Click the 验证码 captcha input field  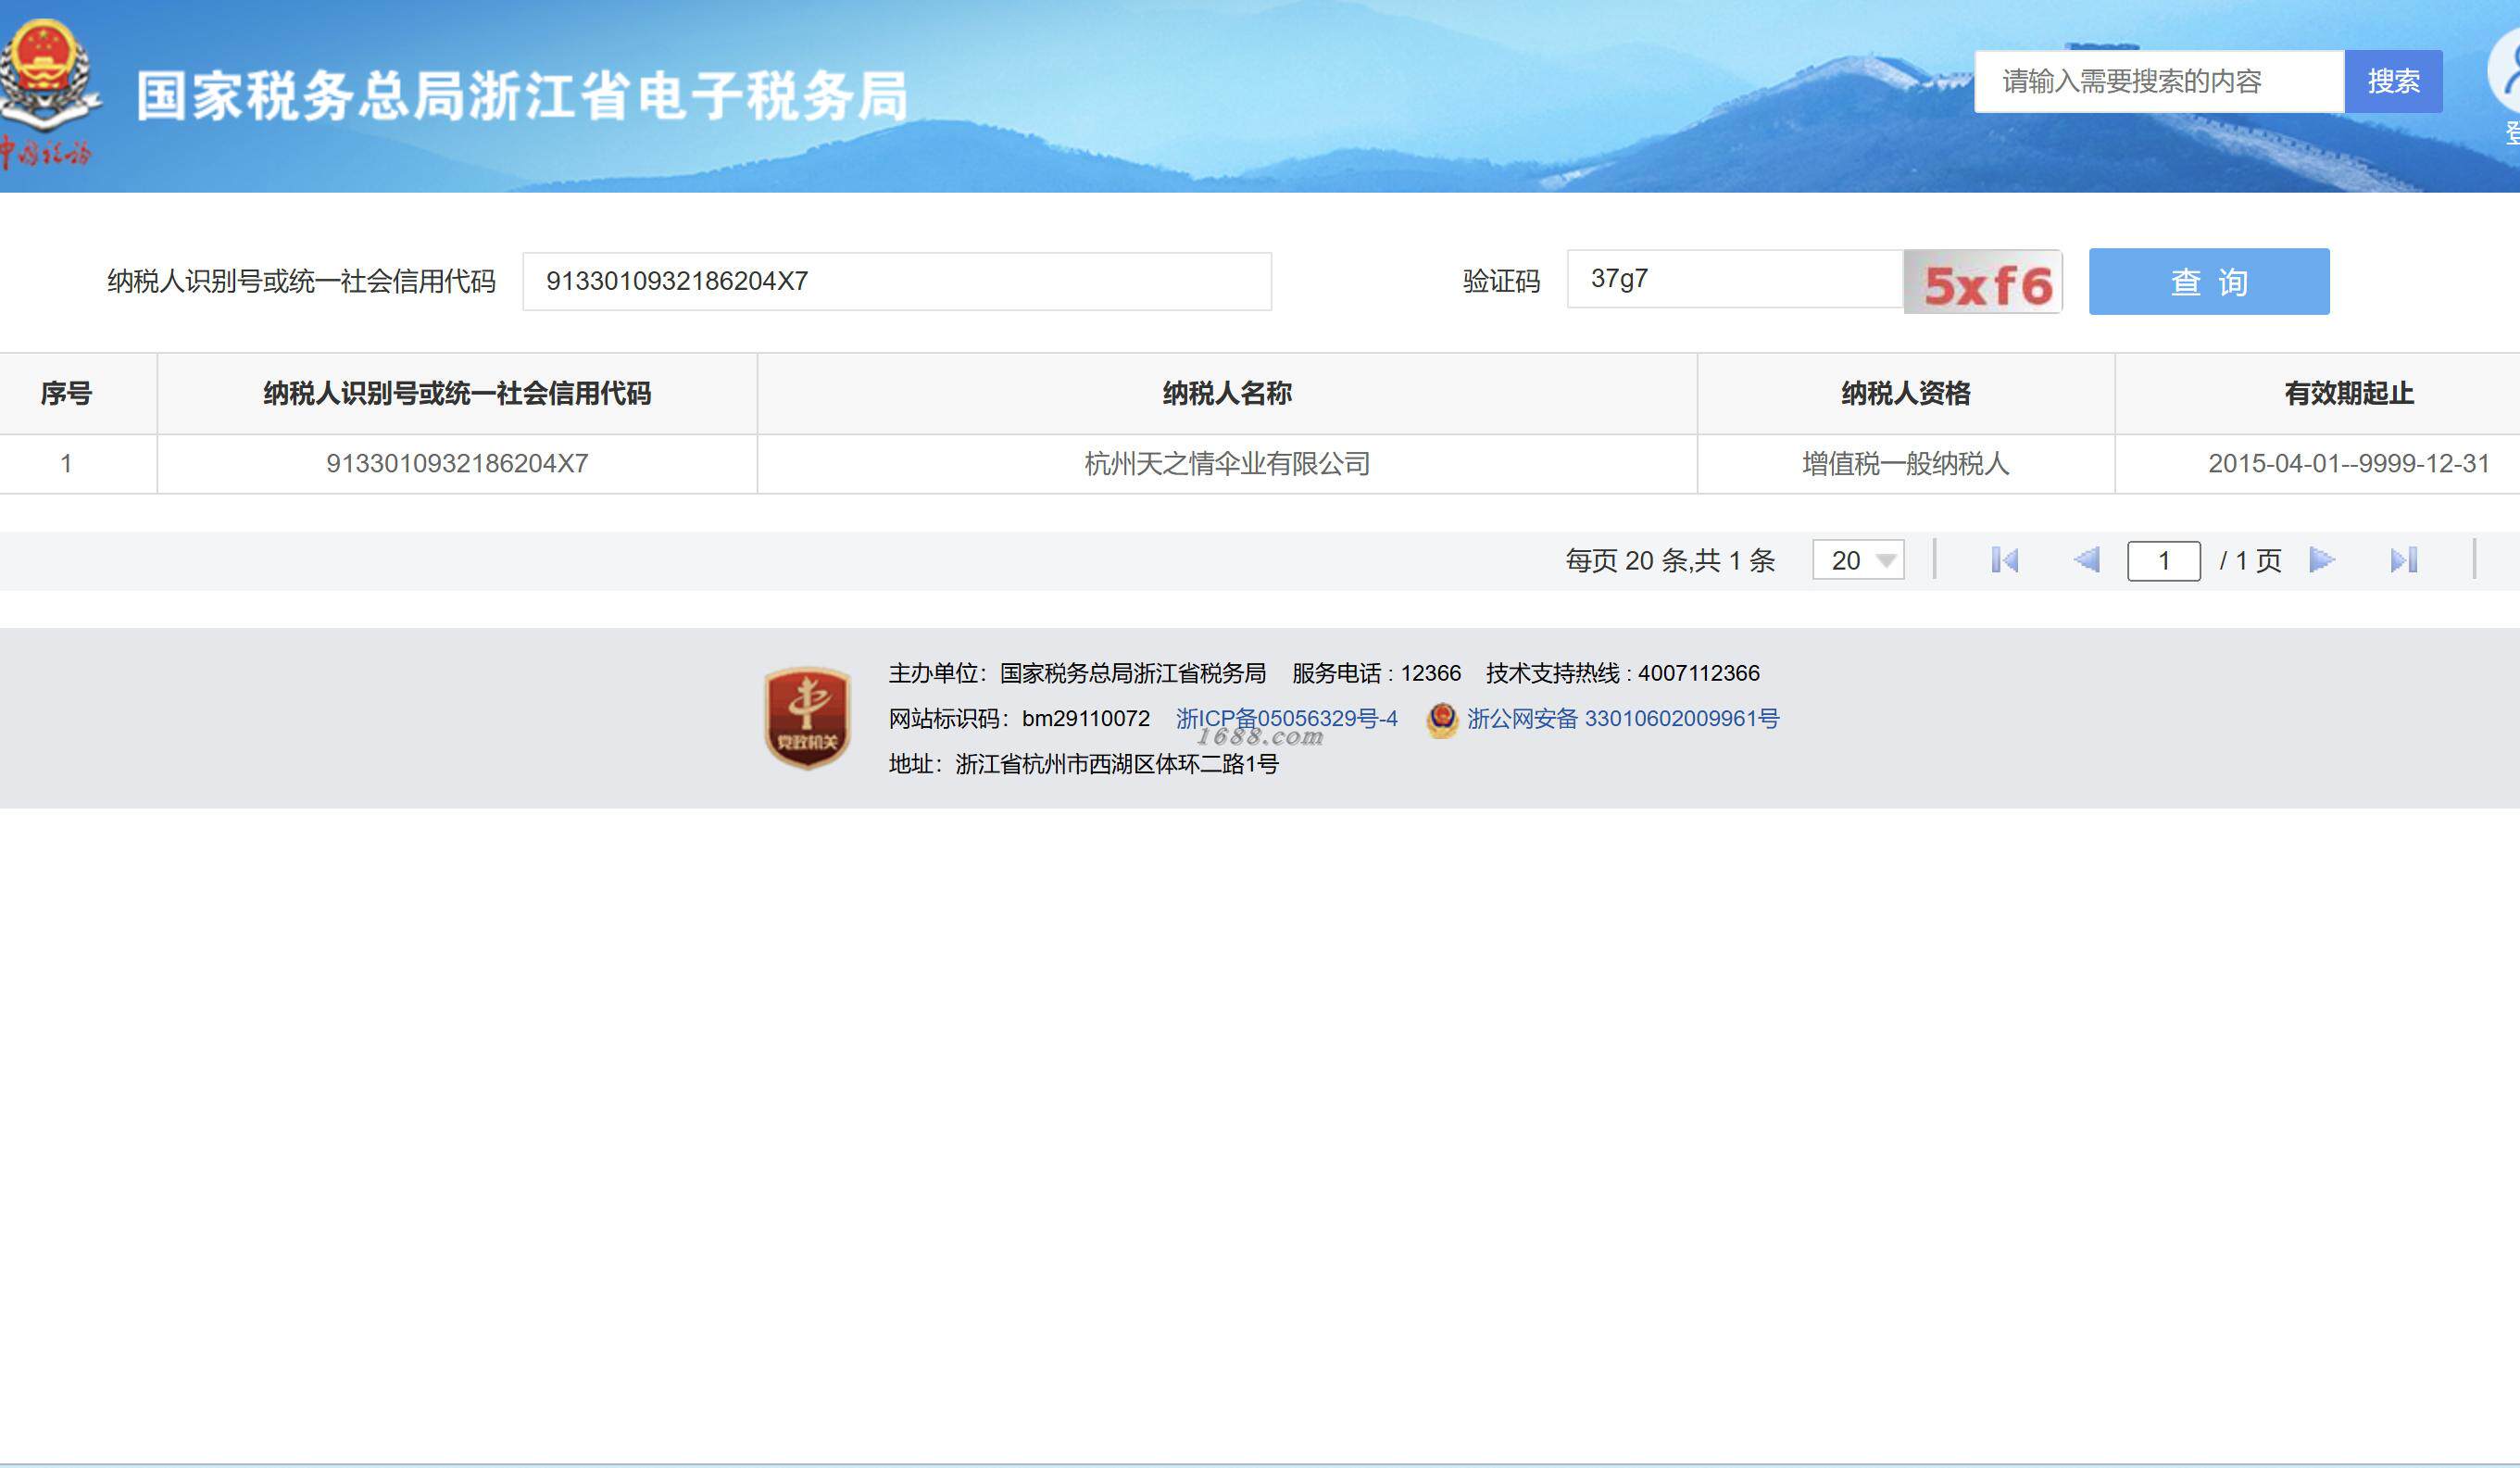(1734, 279)
